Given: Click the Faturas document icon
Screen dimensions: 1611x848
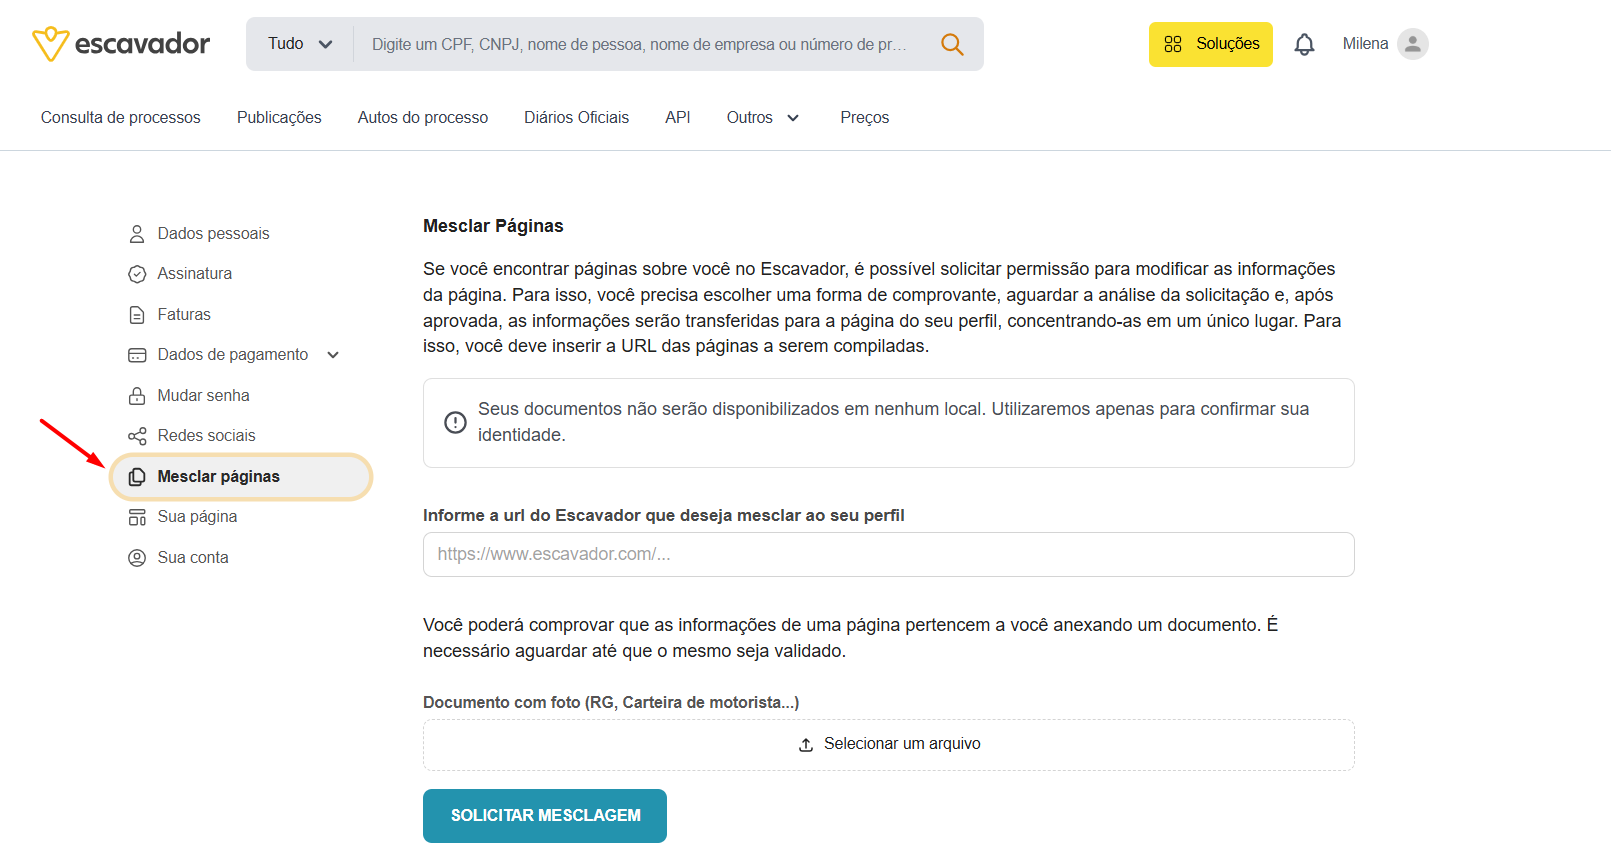Looking at the screenshot, I should (x=137, y=315).
